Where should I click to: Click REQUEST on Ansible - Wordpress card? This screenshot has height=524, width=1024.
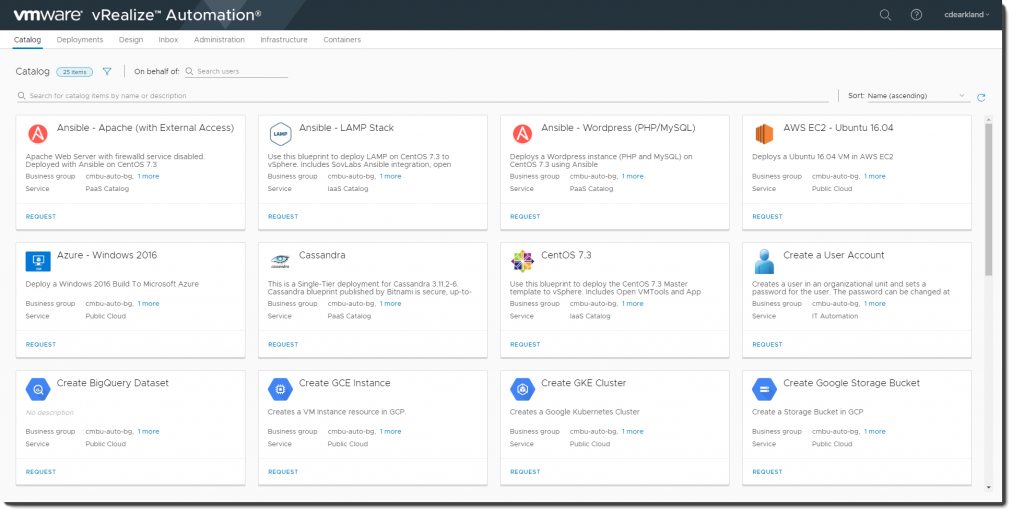point(525,216)
